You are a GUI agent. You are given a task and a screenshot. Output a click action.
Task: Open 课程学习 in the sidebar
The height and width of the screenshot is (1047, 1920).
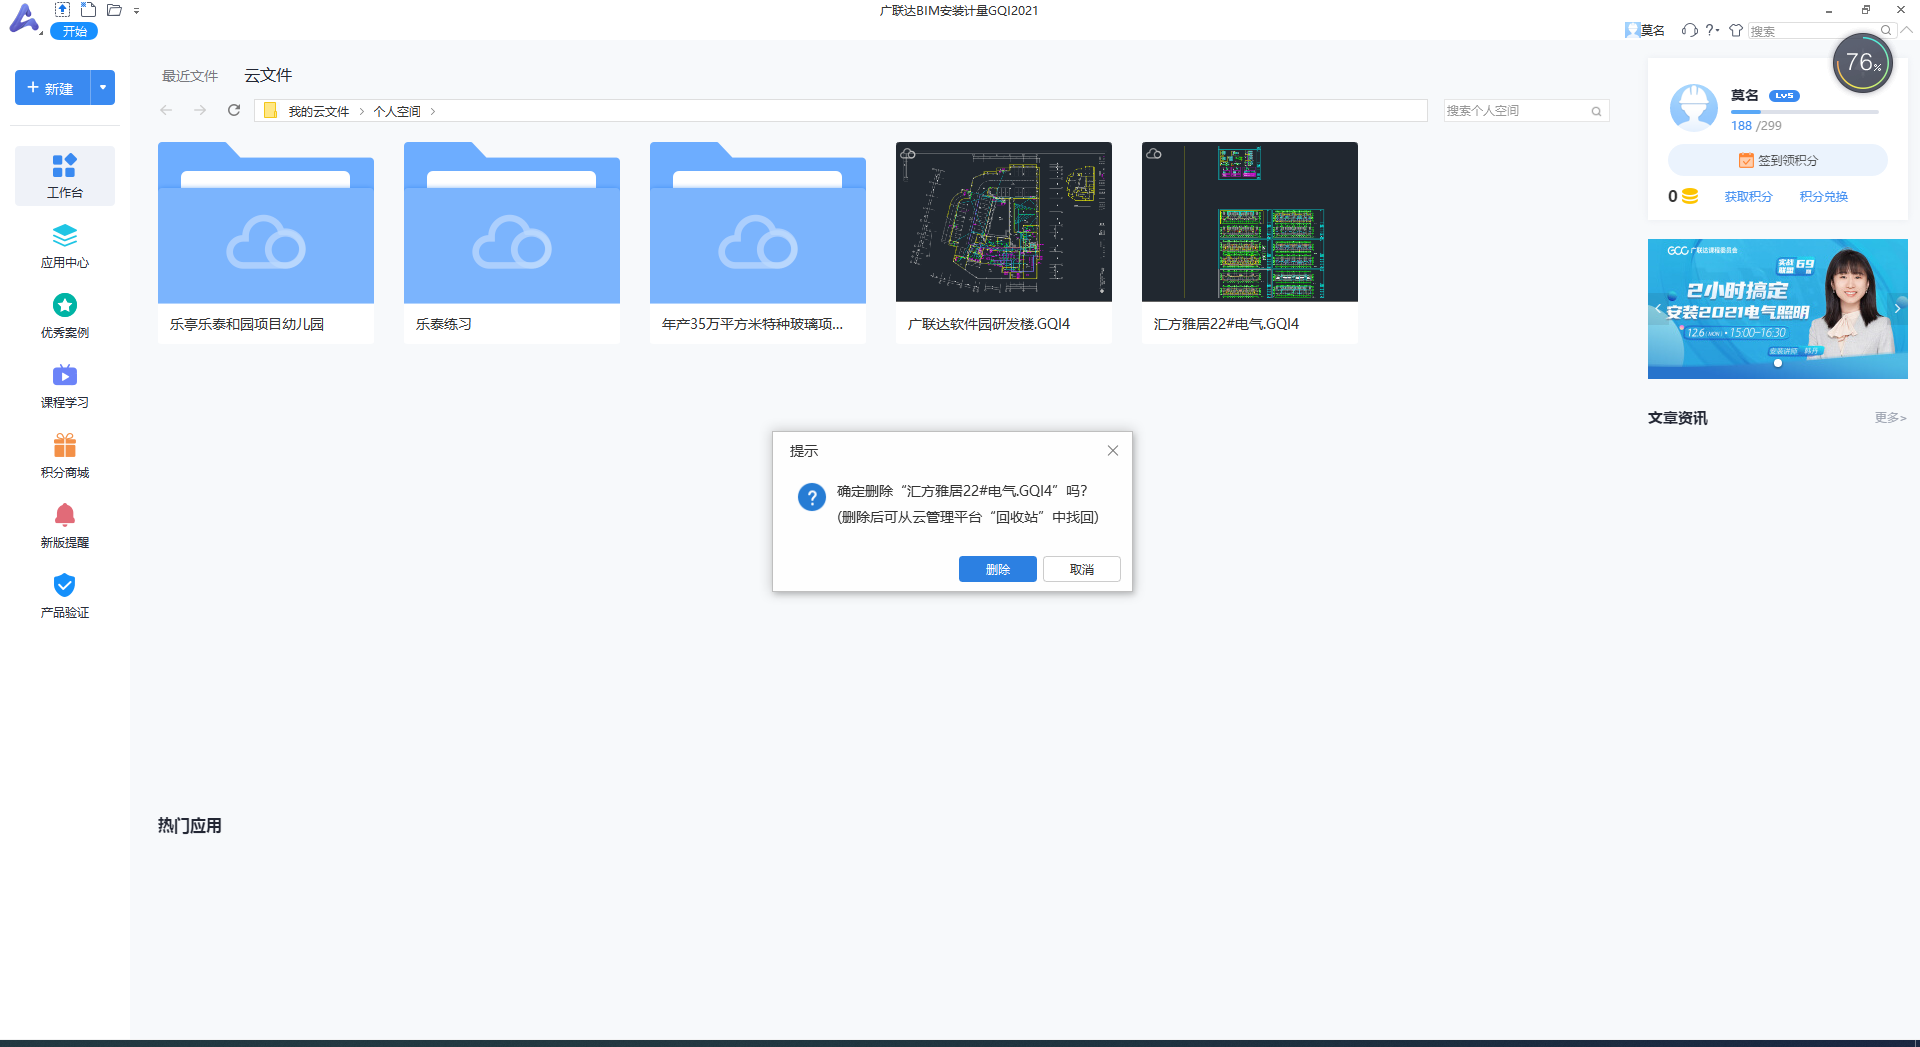pyautogui.click(x=65, y=386)
